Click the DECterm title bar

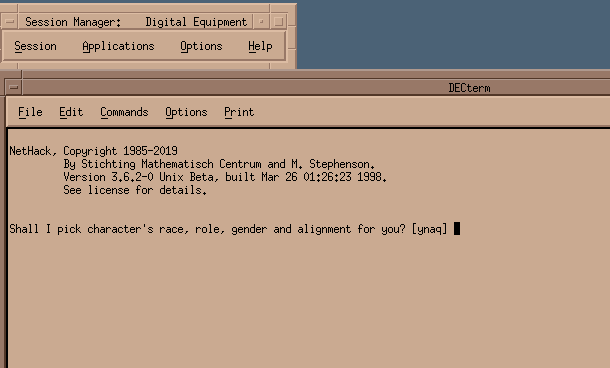(469, 88)
